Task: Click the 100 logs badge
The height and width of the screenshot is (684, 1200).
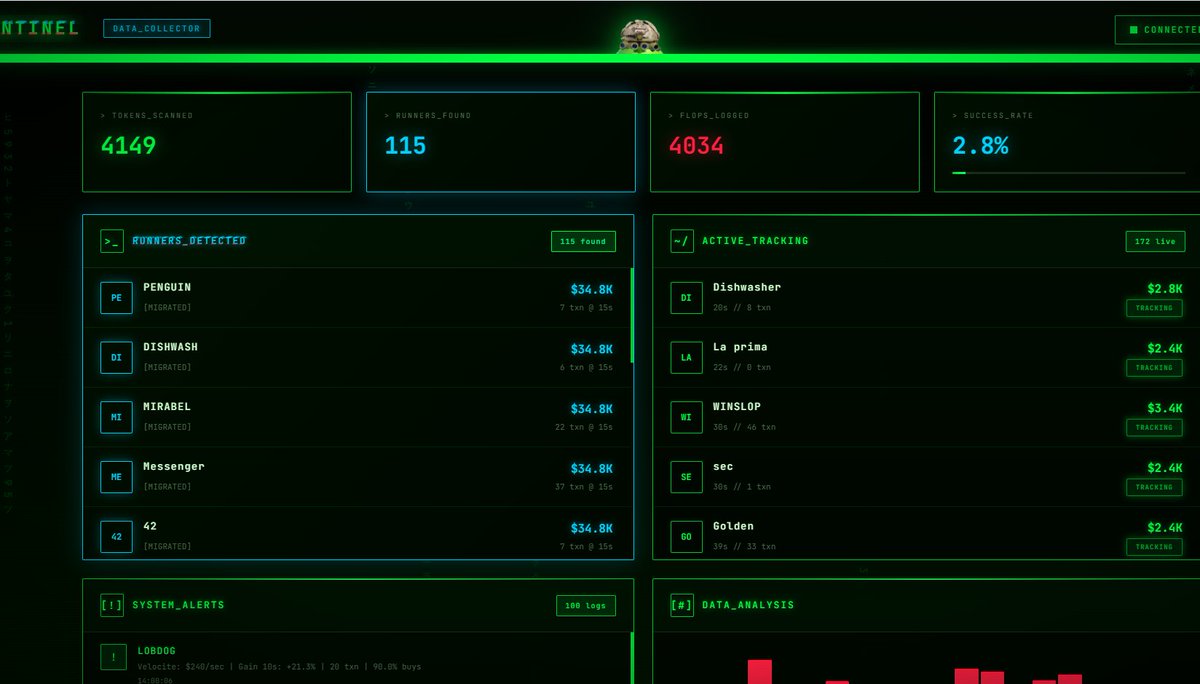Action: coord(586,605)
